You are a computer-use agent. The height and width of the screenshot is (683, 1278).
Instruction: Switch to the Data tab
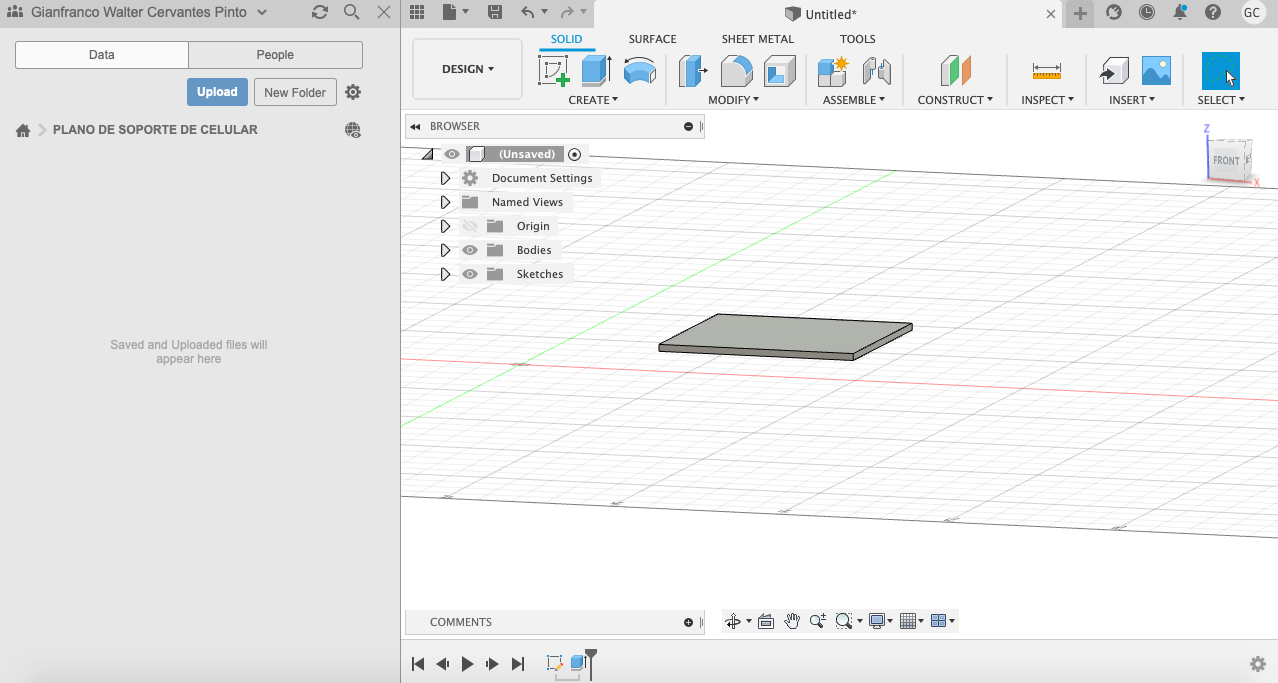click(102, 55)
